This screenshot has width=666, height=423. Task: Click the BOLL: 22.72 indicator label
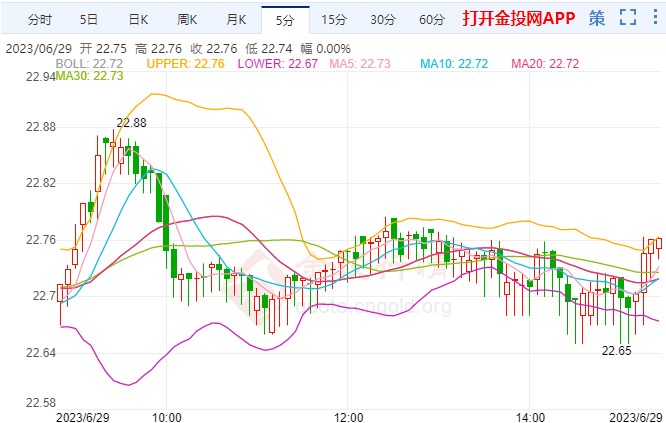(x=89, y=64)
